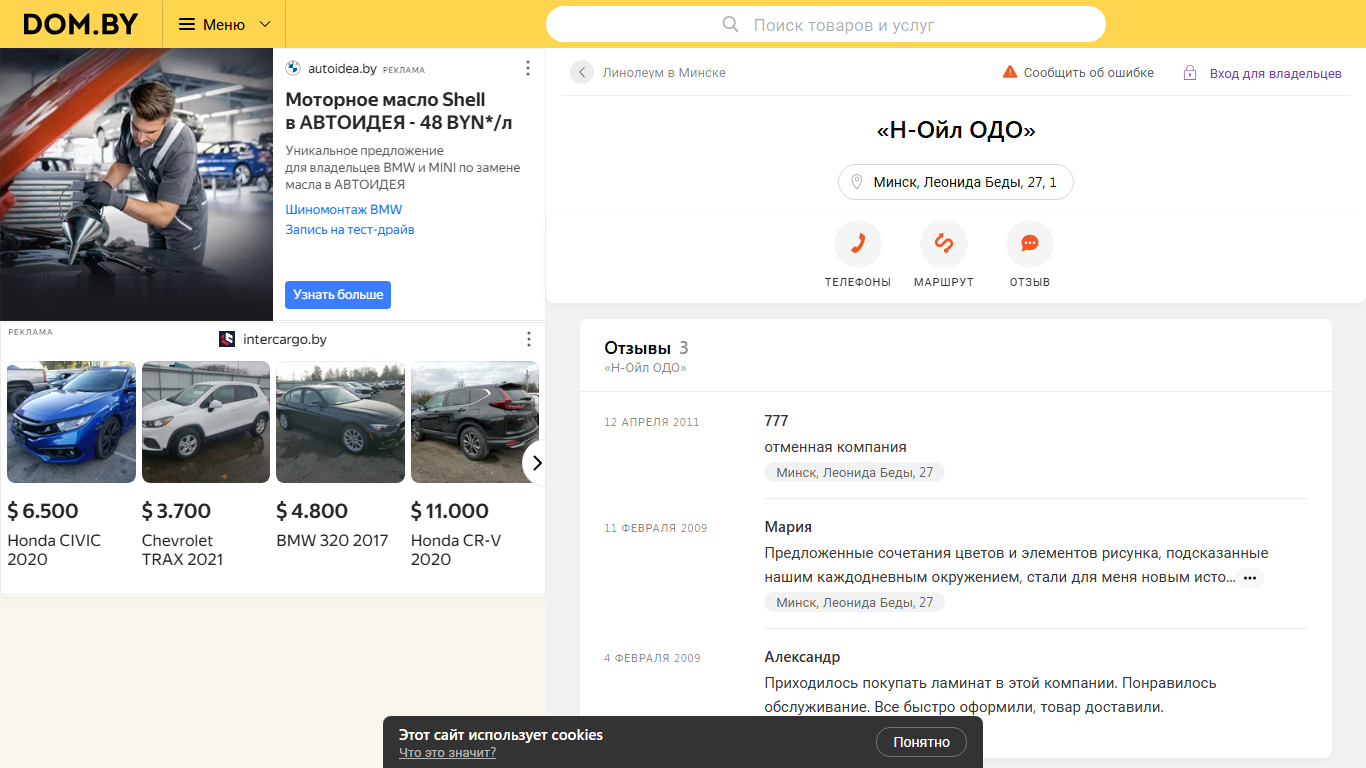Click the lock icon for owner login
Image resolution: width=1366 pixels, height=768 pixels.
click(1190, 73)
